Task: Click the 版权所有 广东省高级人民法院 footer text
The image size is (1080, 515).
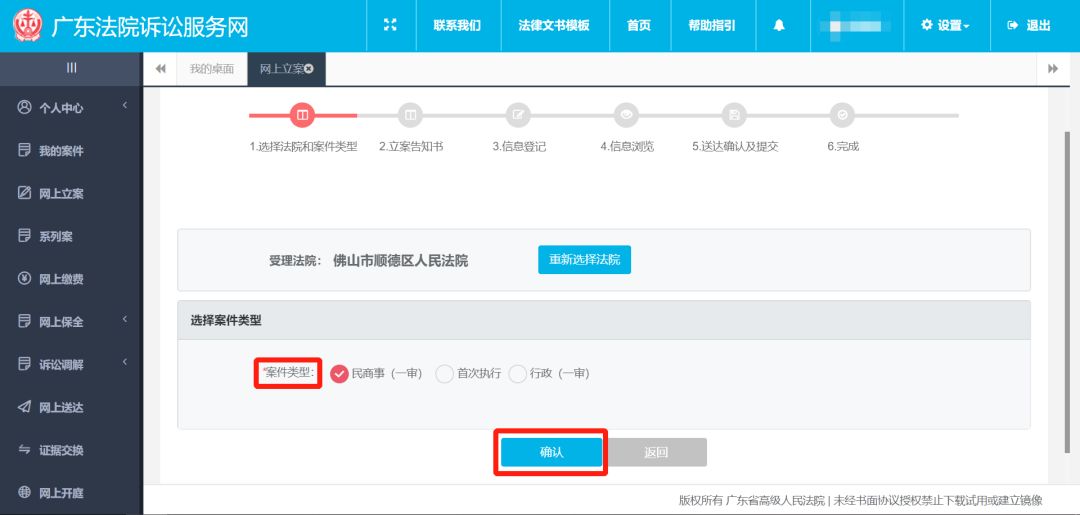Action: tap(752, 501)
